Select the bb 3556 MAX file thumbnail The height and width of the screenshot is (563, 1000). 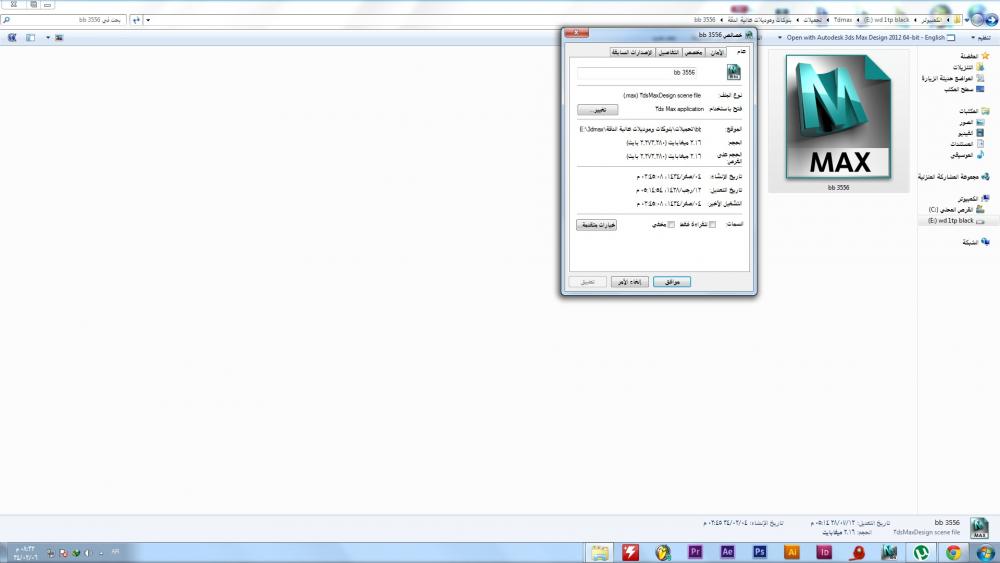click(x=839, y=121)
